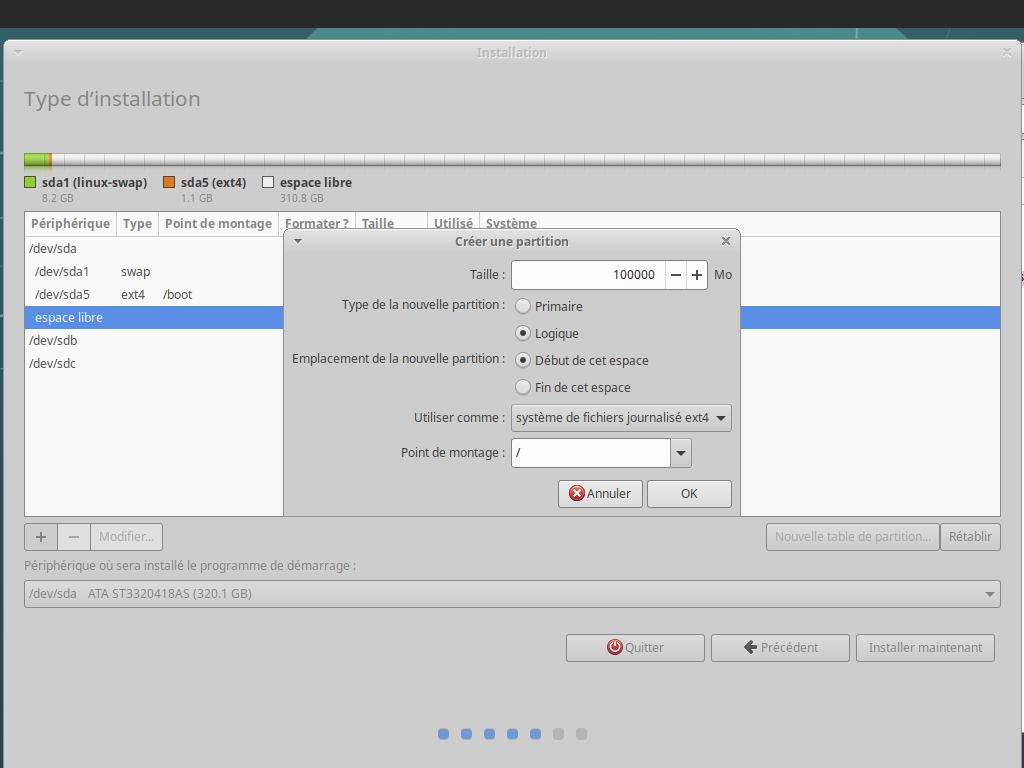Expand the Point de montage dropdown arrow
1024x768 pixels.
coord(681,453)
